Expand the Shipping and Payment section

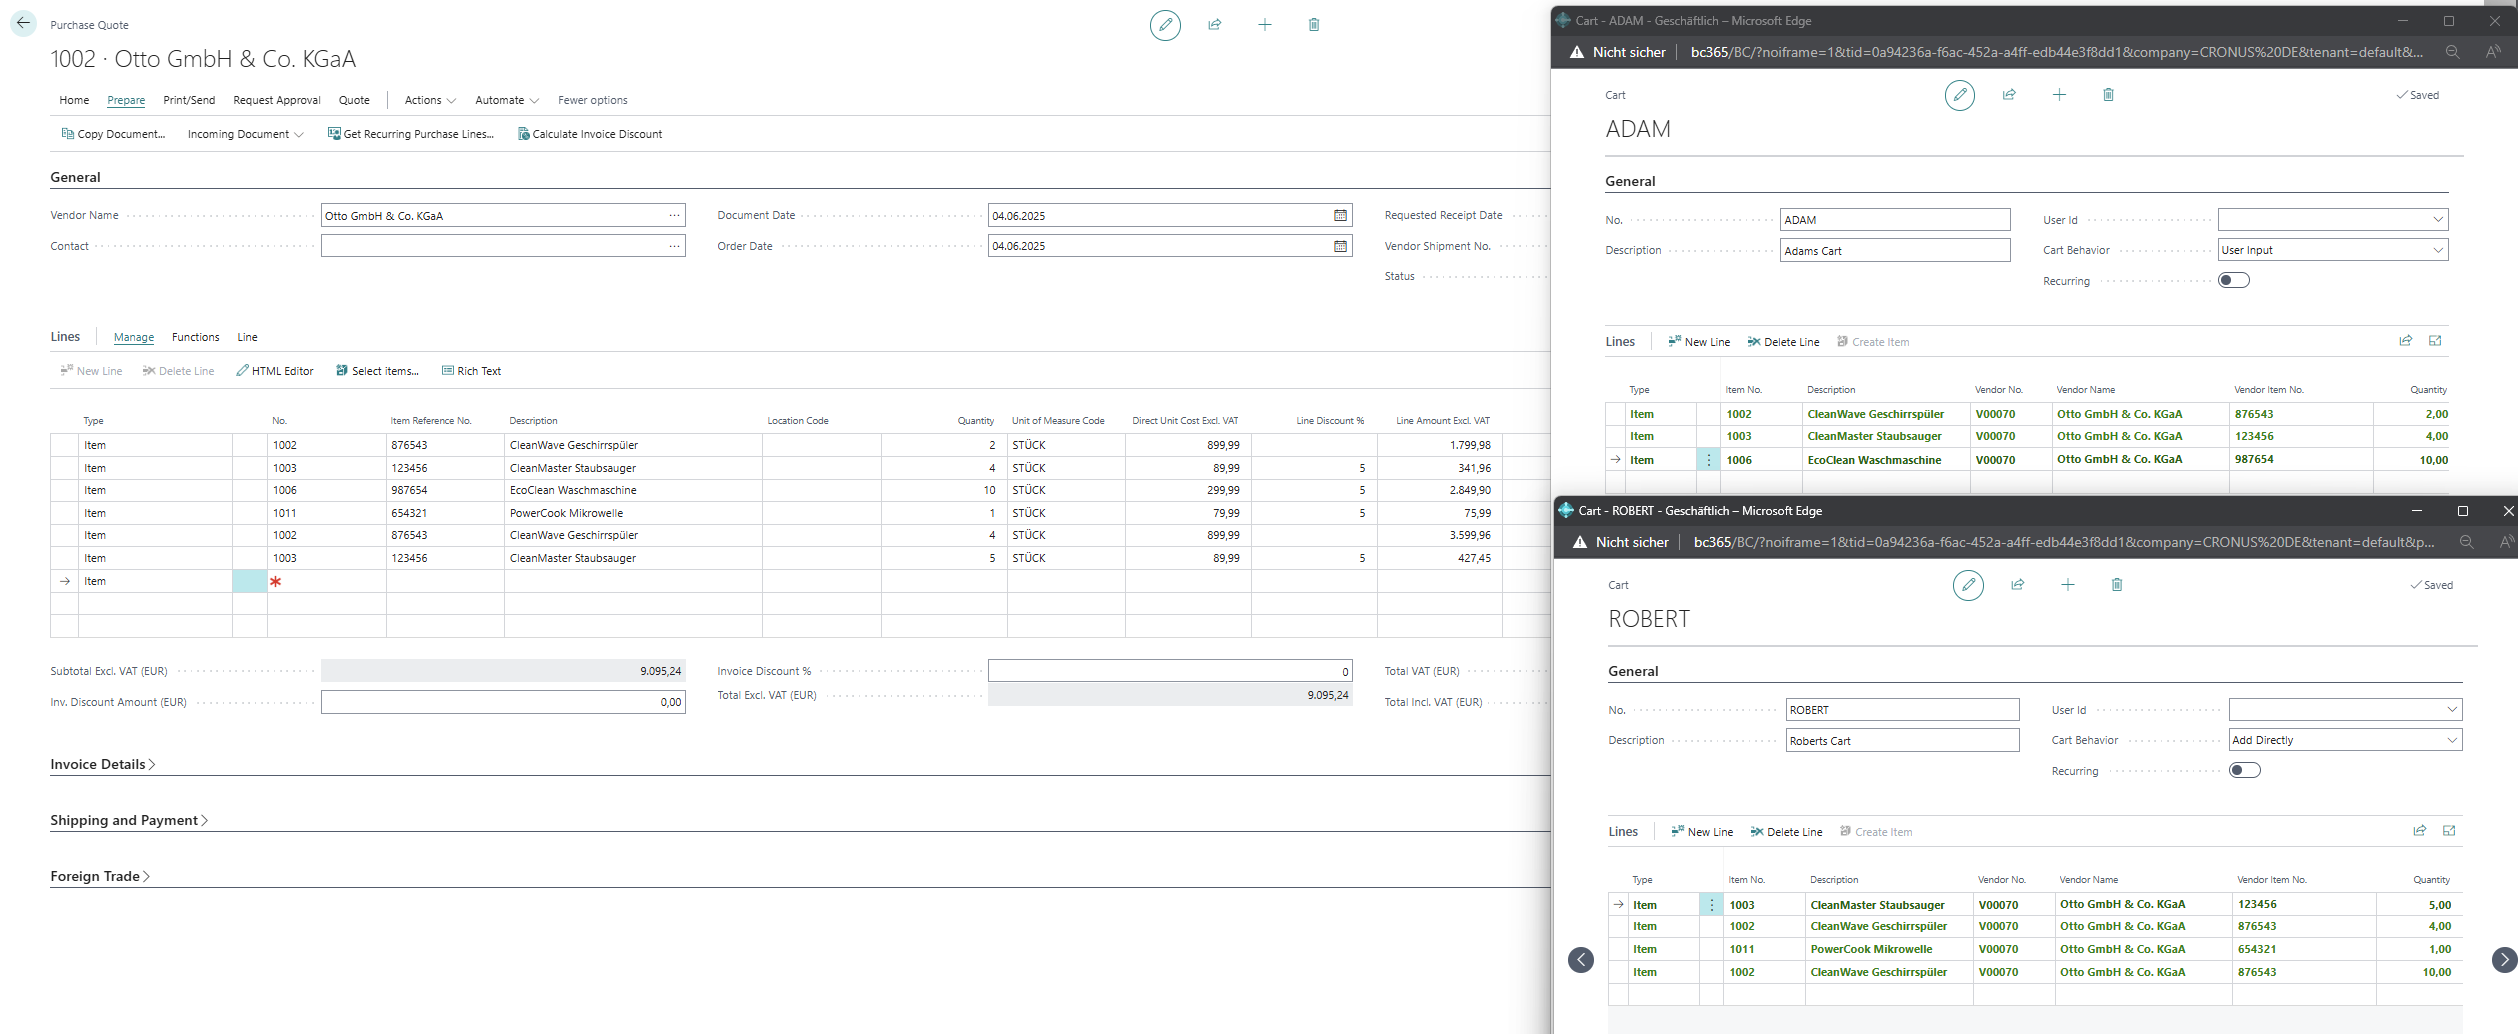pyautogui.click(x=128, y=821)
